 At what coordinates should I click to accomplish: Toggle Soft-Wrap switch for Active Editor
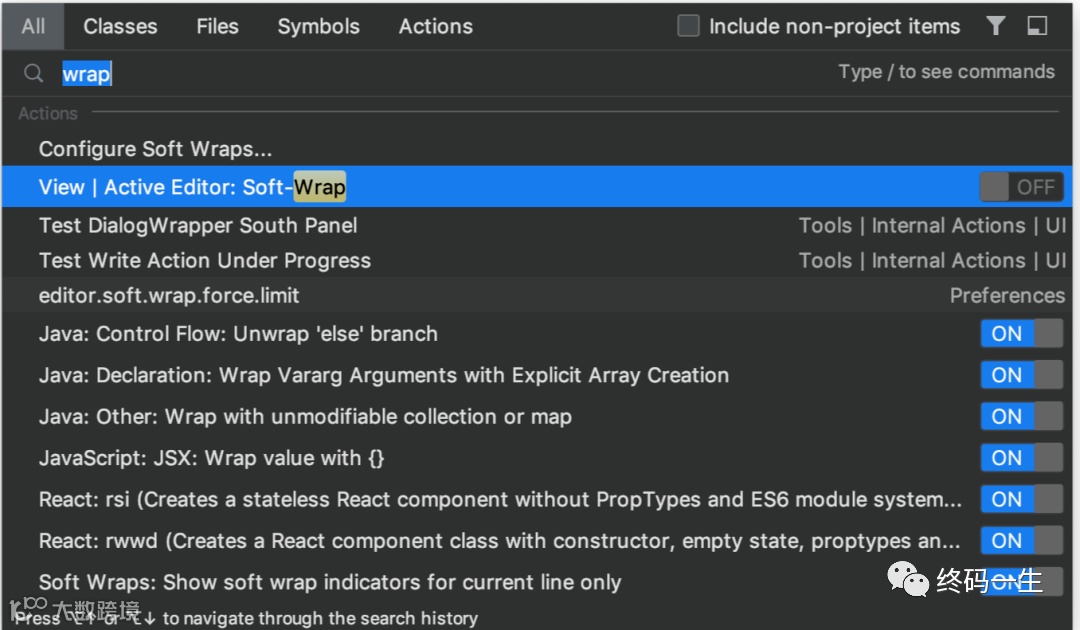[1020, 187]
